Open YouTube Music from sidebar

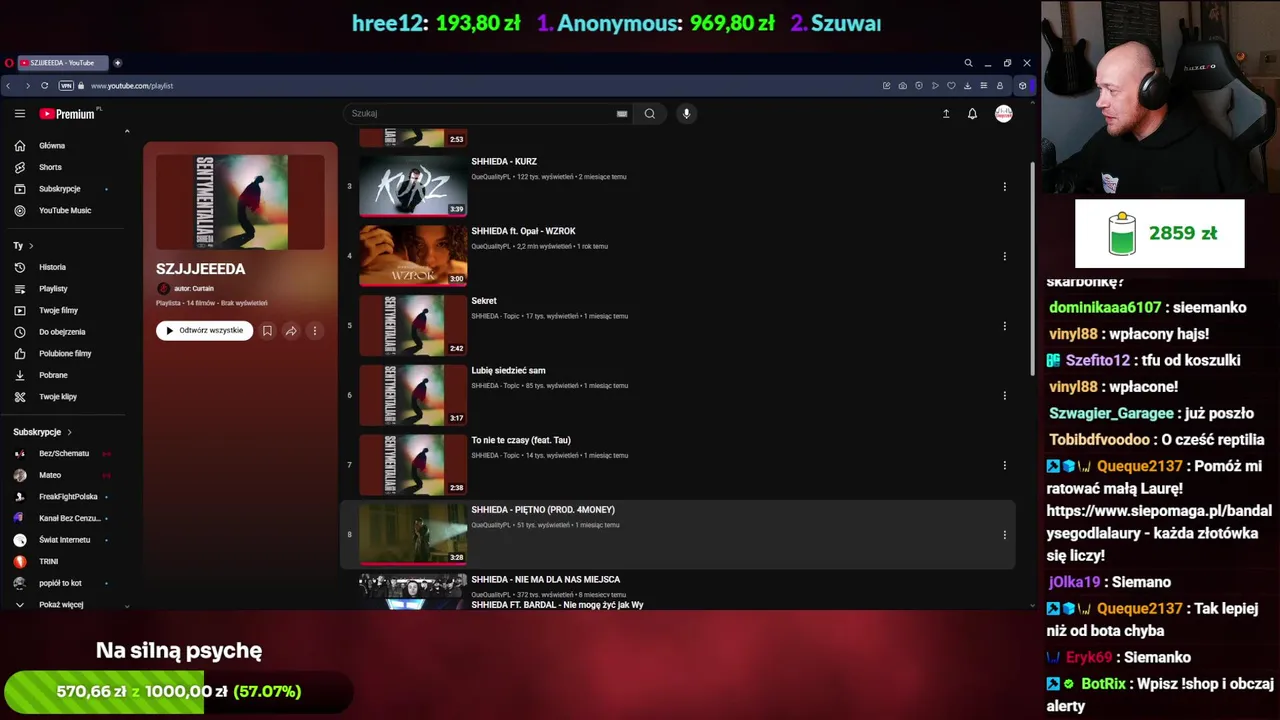point(65,211)
